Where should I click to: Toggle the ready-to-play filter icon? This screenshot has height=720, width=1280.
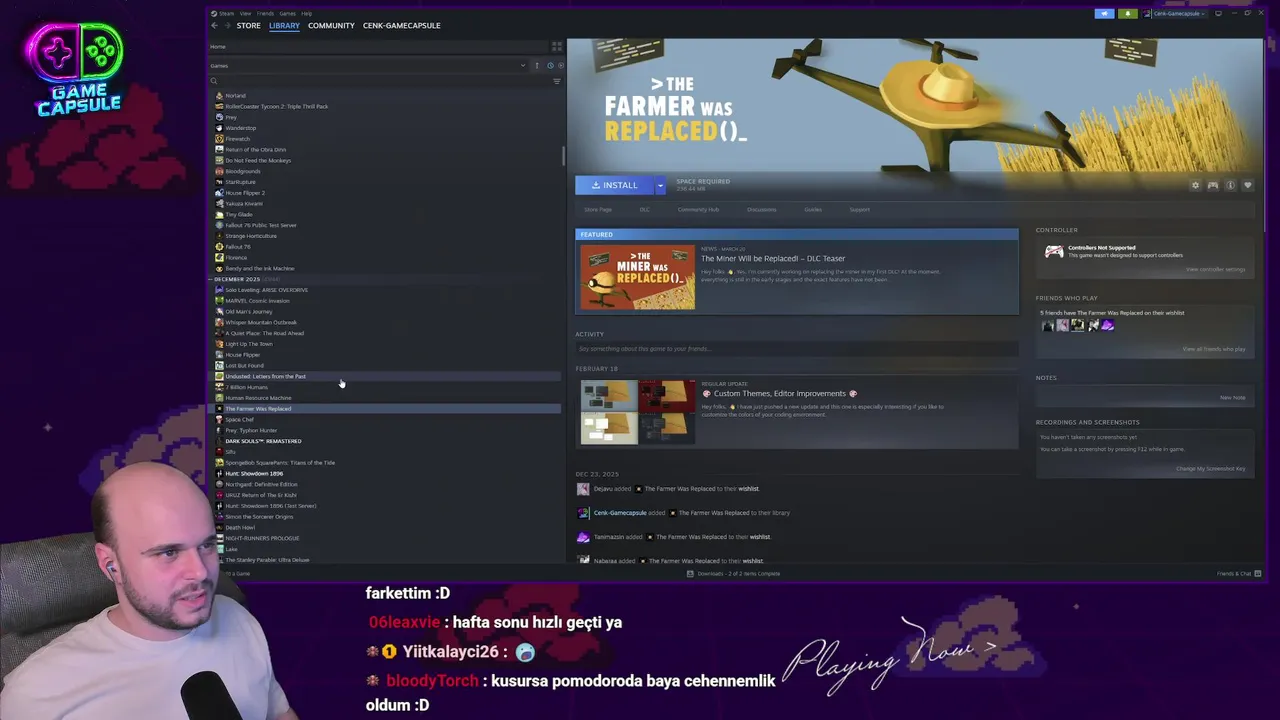[559, 66]
